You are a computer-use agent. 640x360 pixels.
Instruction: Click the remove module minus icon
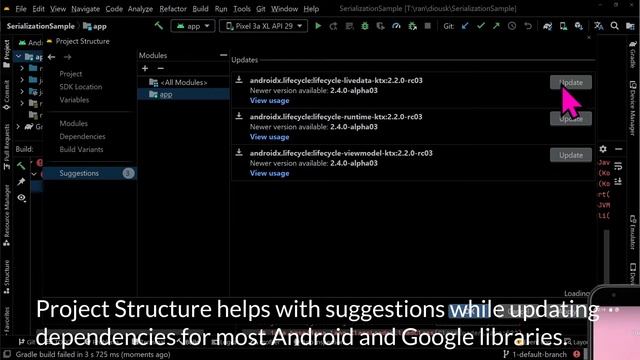point(161,69)
